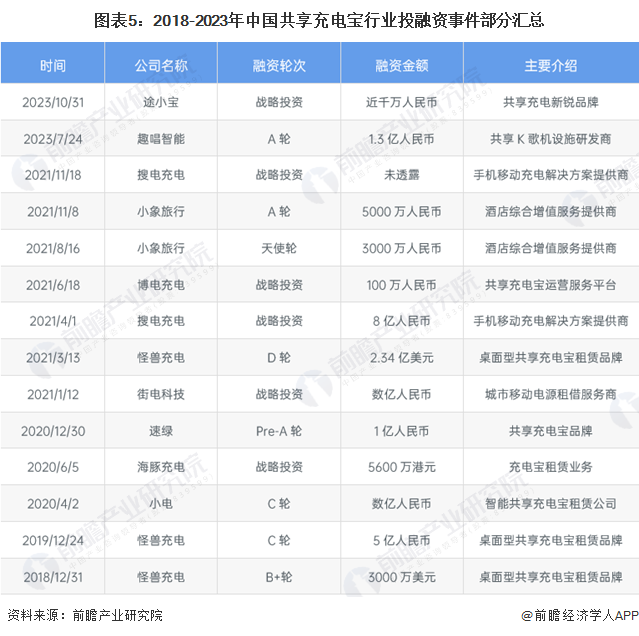639x636 pixels.
Task: Select the description '共享 K 歌机设施研发商'
Action: [x=551, y=139]
